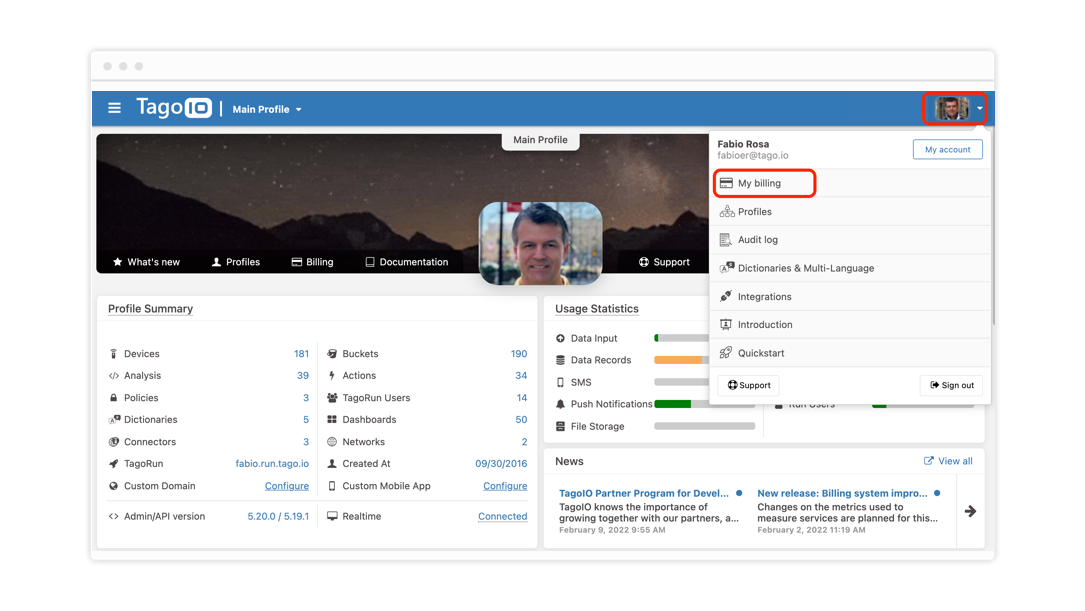
Task: Open TagoIO Partner Program news article
Action: pos(644,493)
